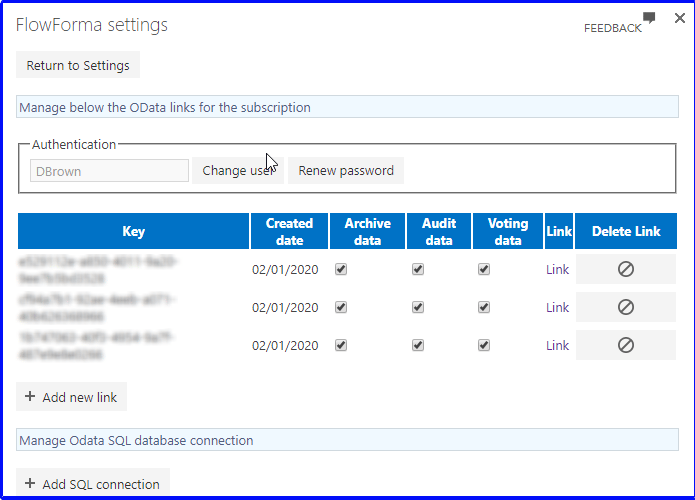The image size is (695, 500).
Task: Click the Created date column header
Action: tap(289, 231)
